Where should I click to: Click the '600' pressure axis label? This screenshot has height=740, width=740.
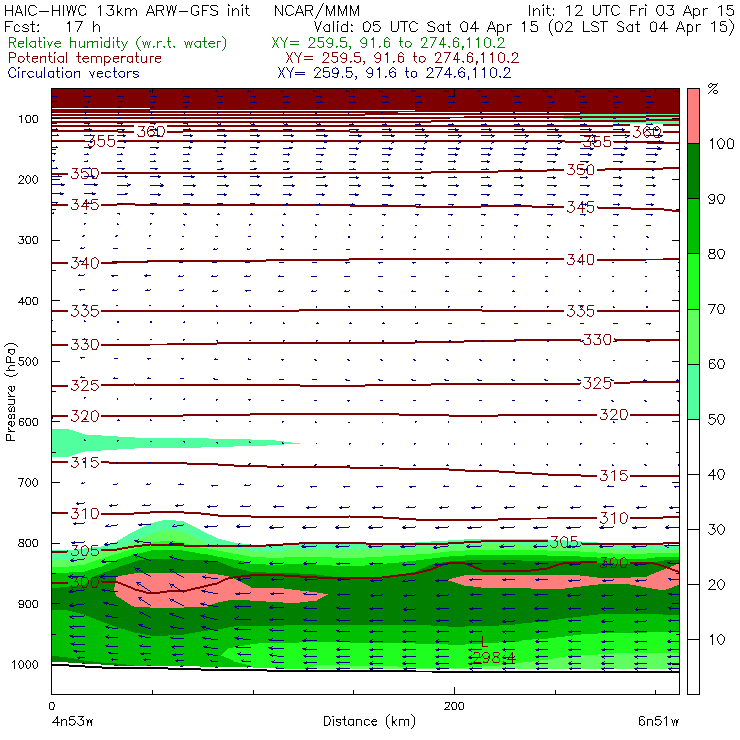(x=28, y=422)
